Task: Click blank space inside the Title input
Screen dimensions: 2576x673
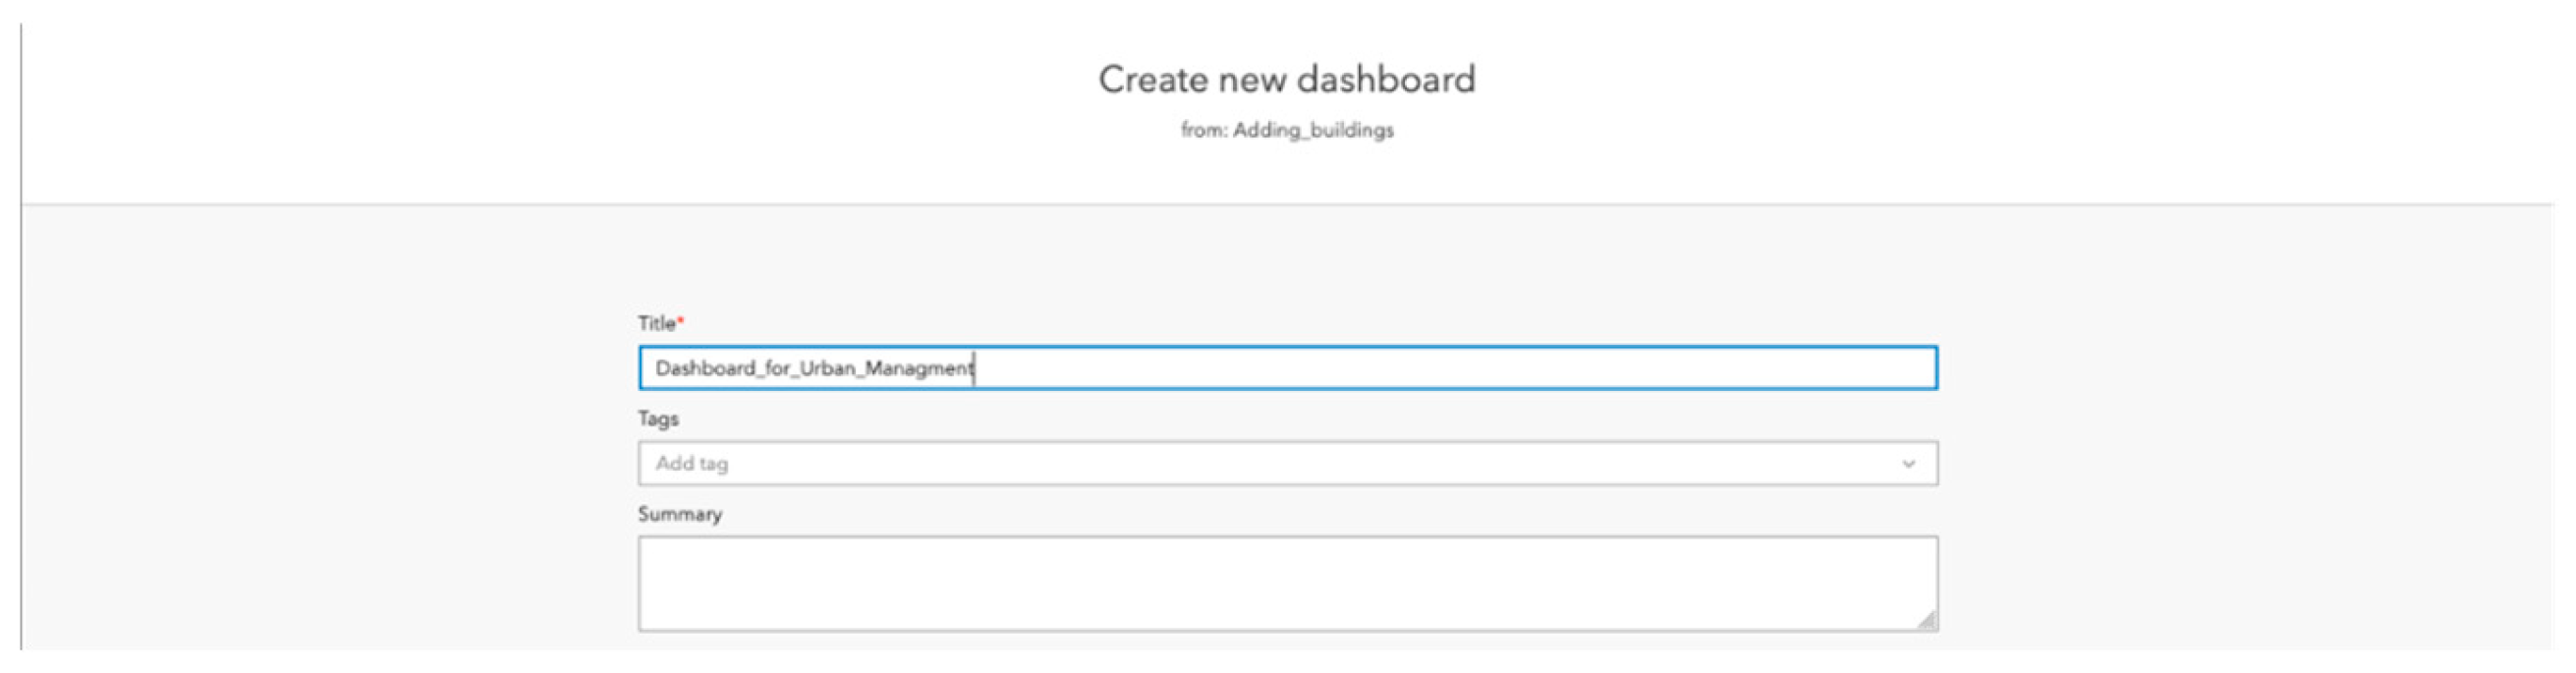Action: coord(1450,368)
